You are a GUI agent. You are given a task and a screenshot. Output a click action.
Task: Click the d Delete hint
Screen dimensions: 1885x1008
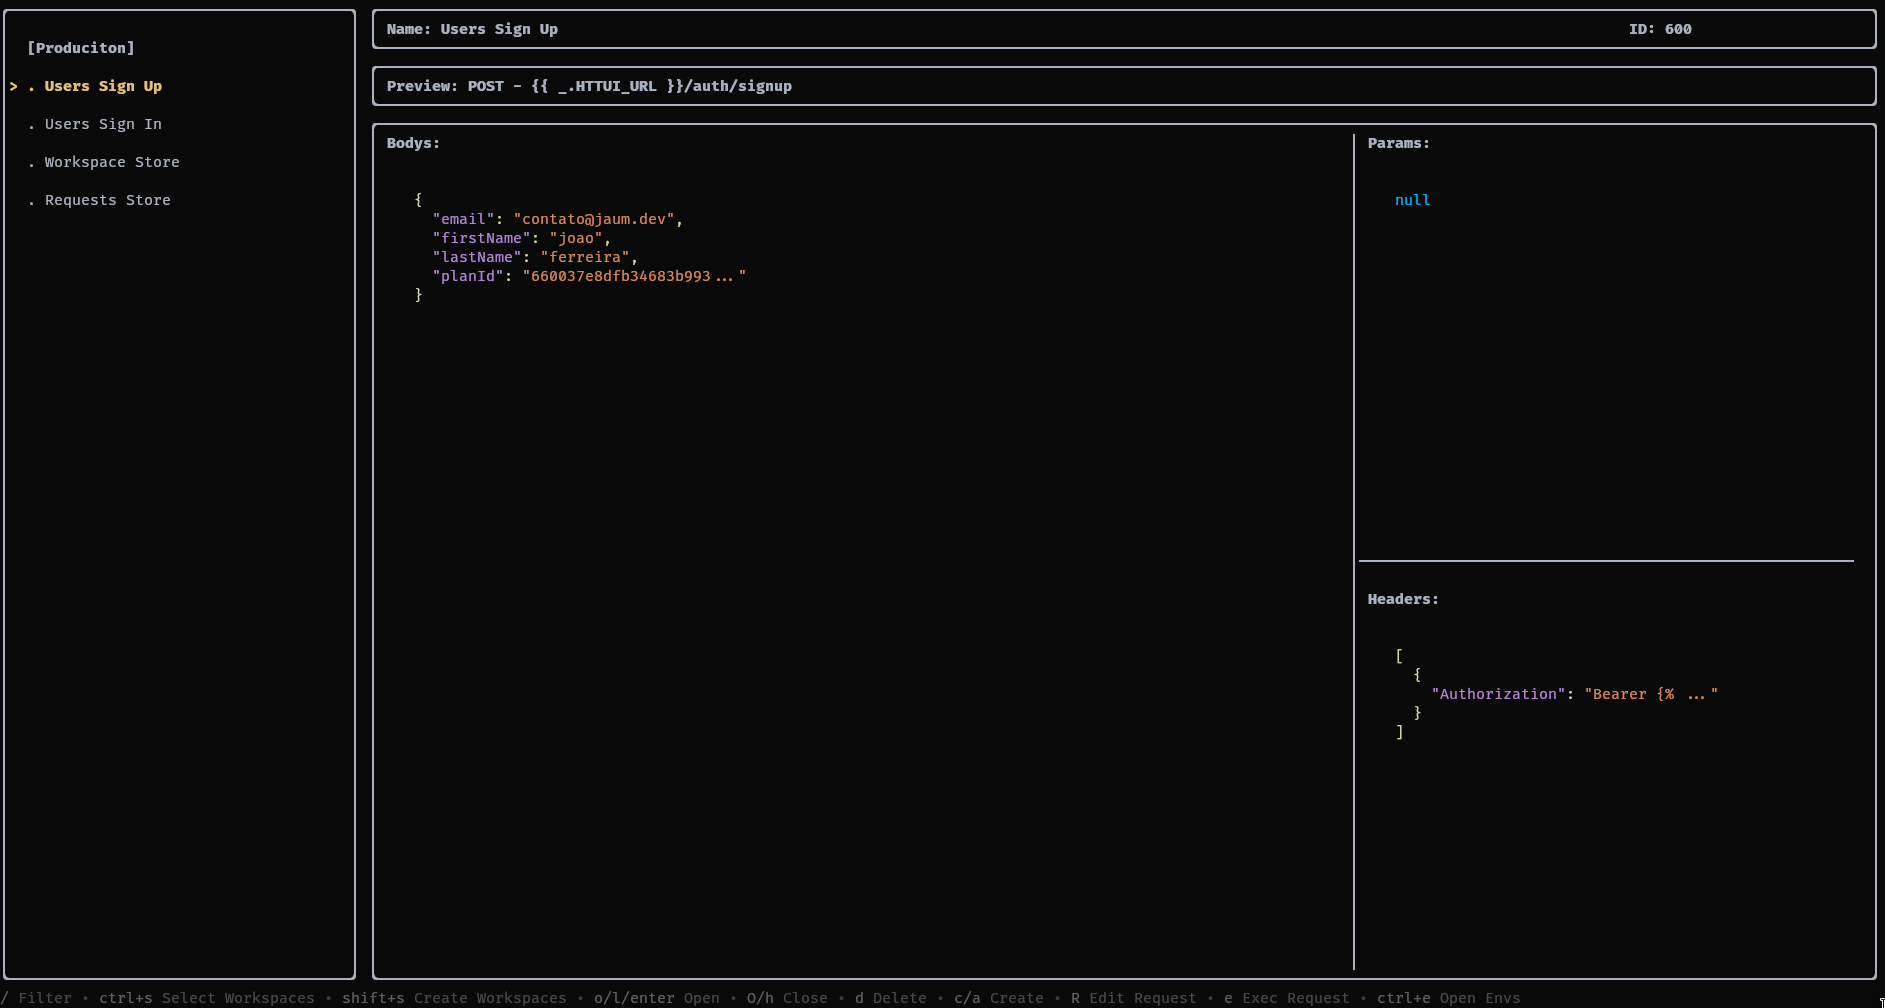891,998
